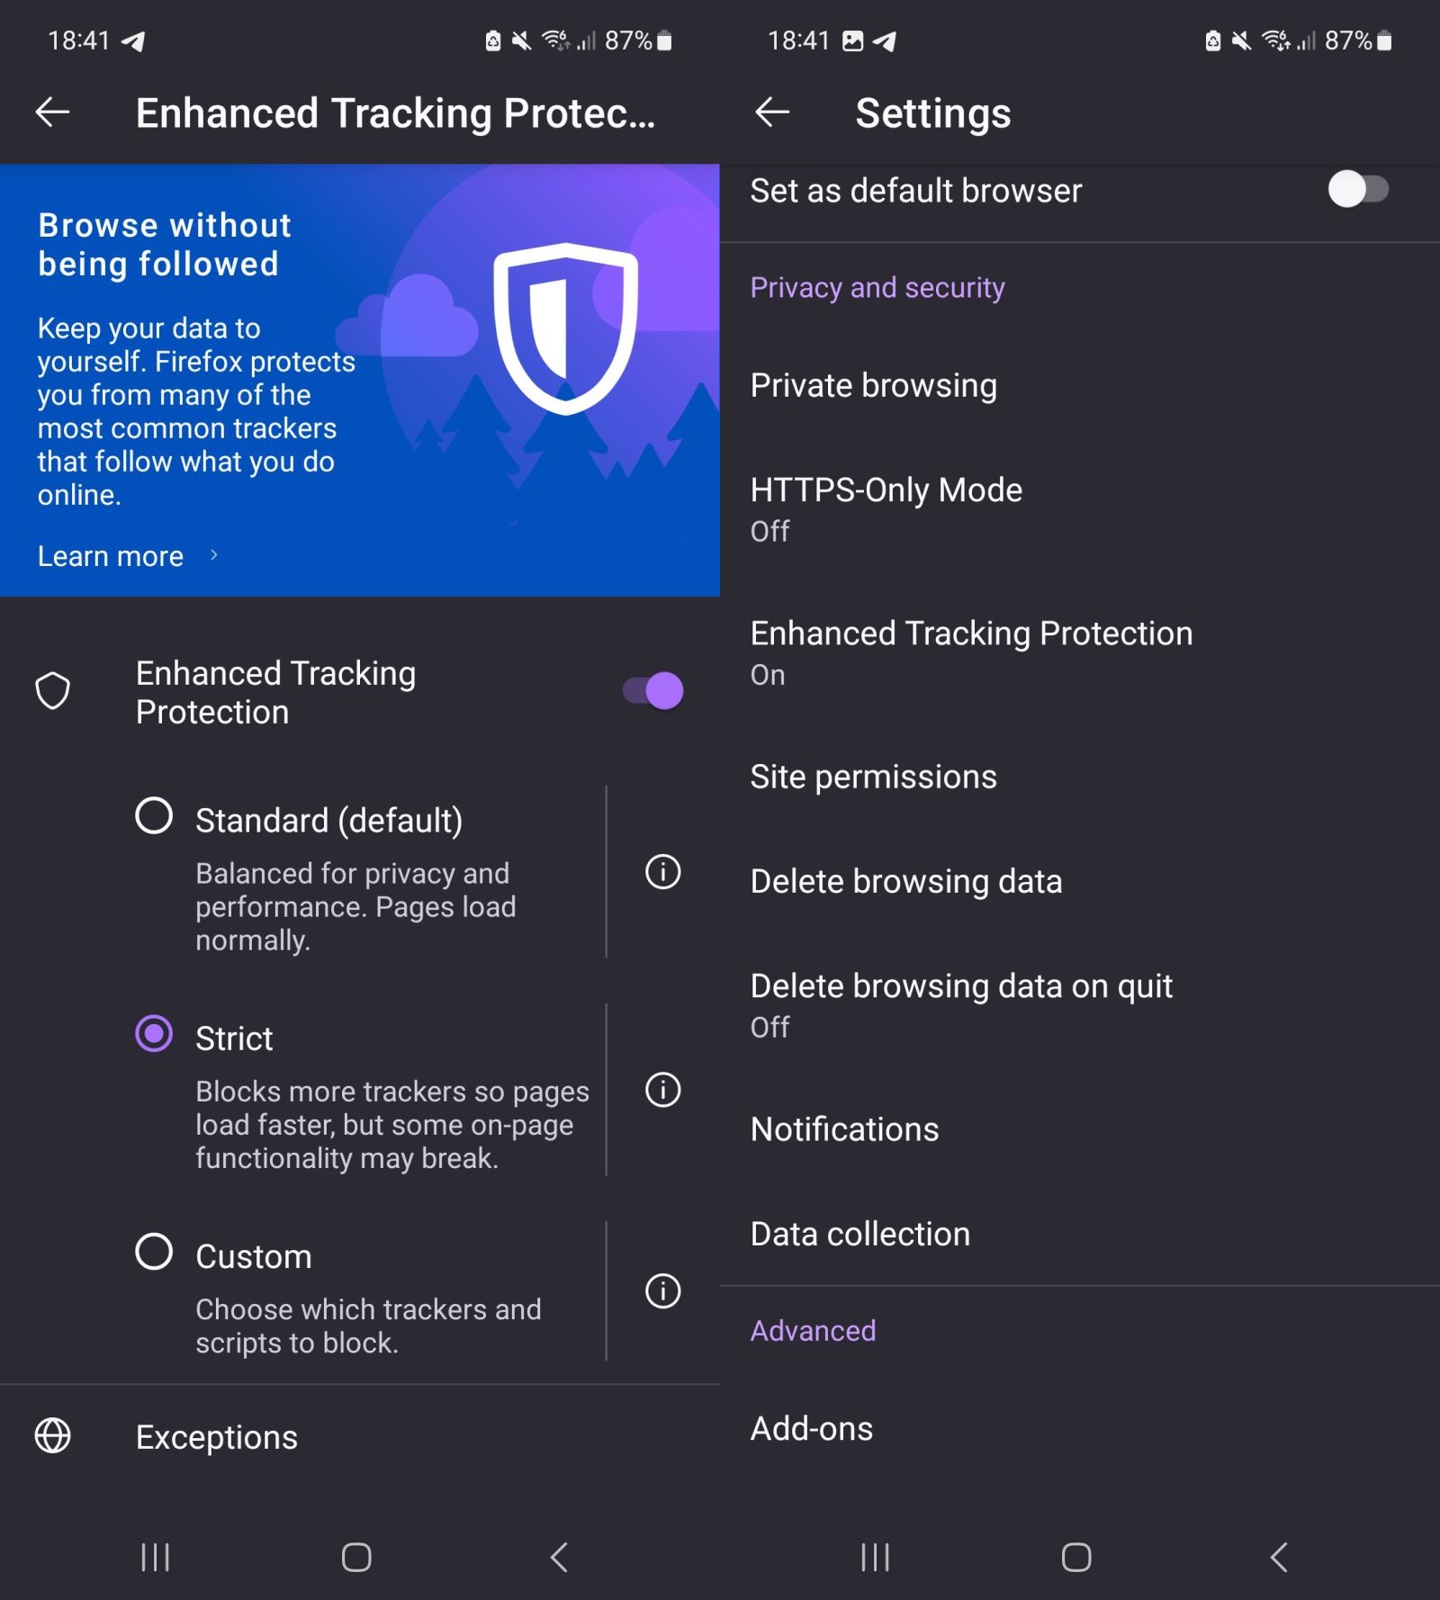Click the back arrow on the Settings screen
Image resolution: width=1440 pixels, height=1600 pixels.
click(x=771, y=113)
